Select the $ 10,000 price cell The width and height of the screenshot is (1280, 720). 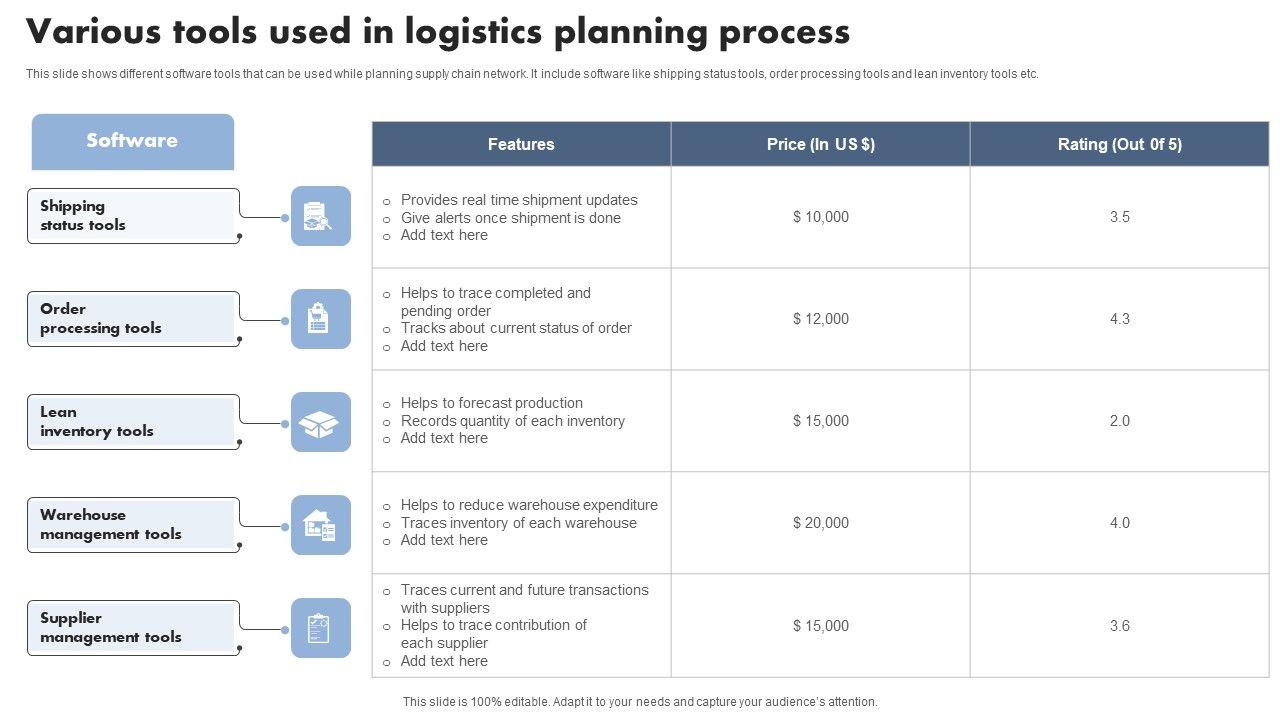click(x=820, y=217)
